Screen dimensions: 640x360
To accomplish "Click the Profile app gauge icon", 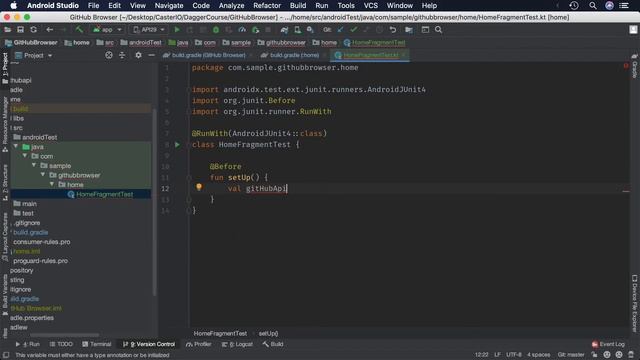I will [x=242, y=30].
